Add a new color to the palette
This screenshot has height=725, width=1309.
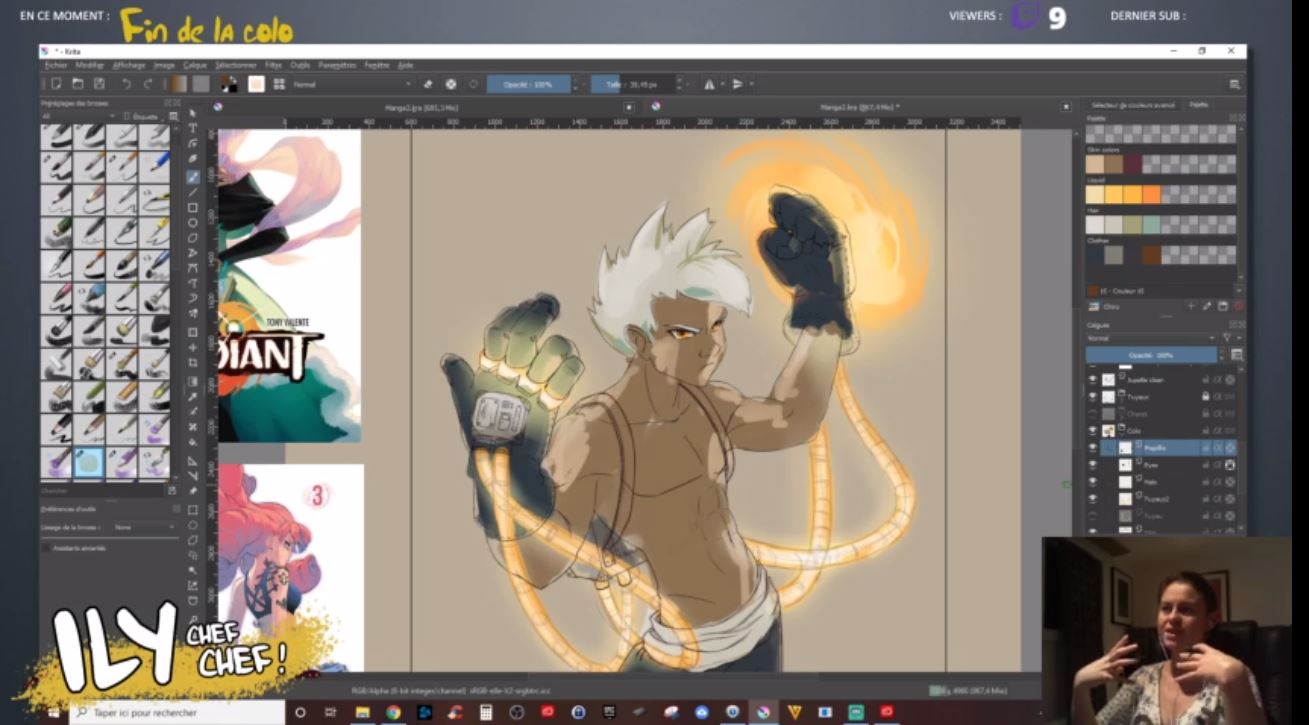1191,306
